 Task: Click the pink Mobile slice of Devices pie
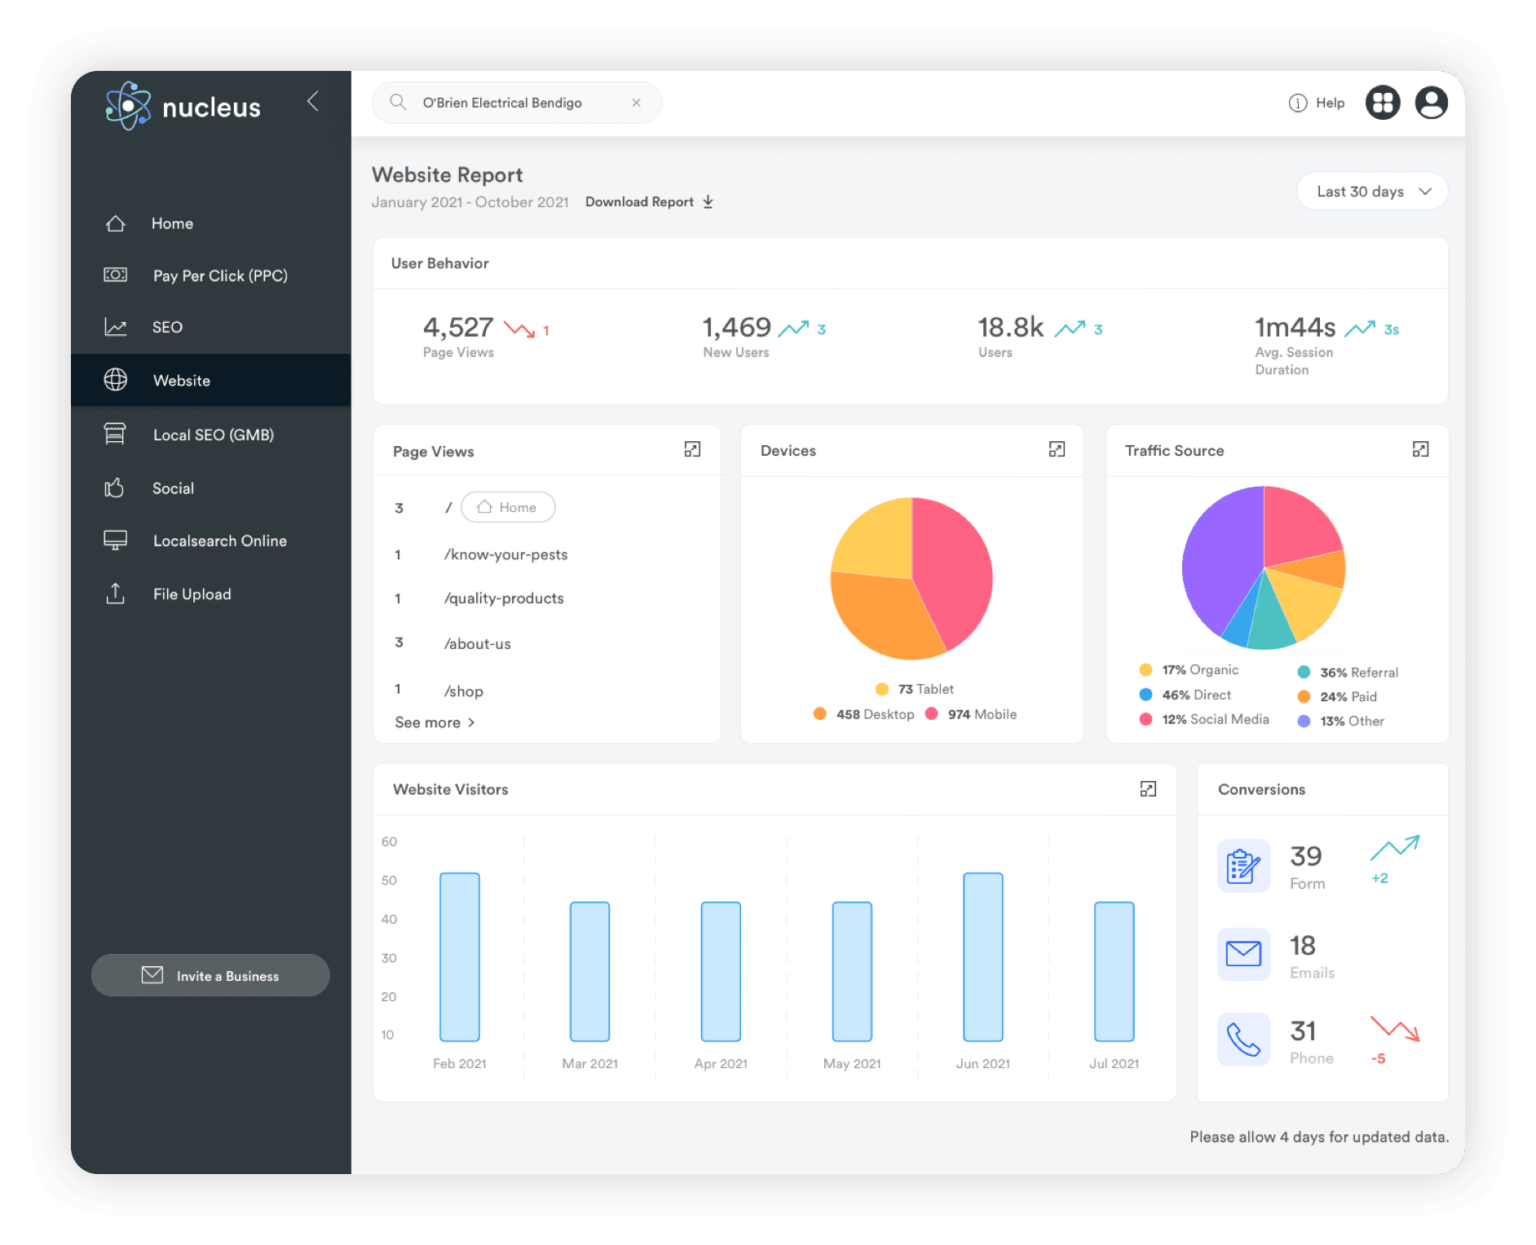(x=955, y=570)
